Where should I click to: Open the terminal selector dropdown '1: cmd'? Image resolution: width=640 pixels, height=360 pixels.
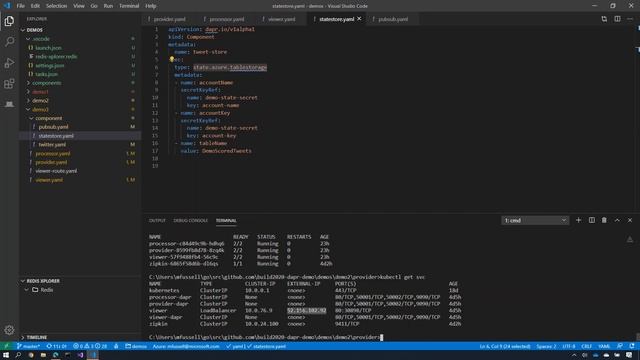[535, 220]
